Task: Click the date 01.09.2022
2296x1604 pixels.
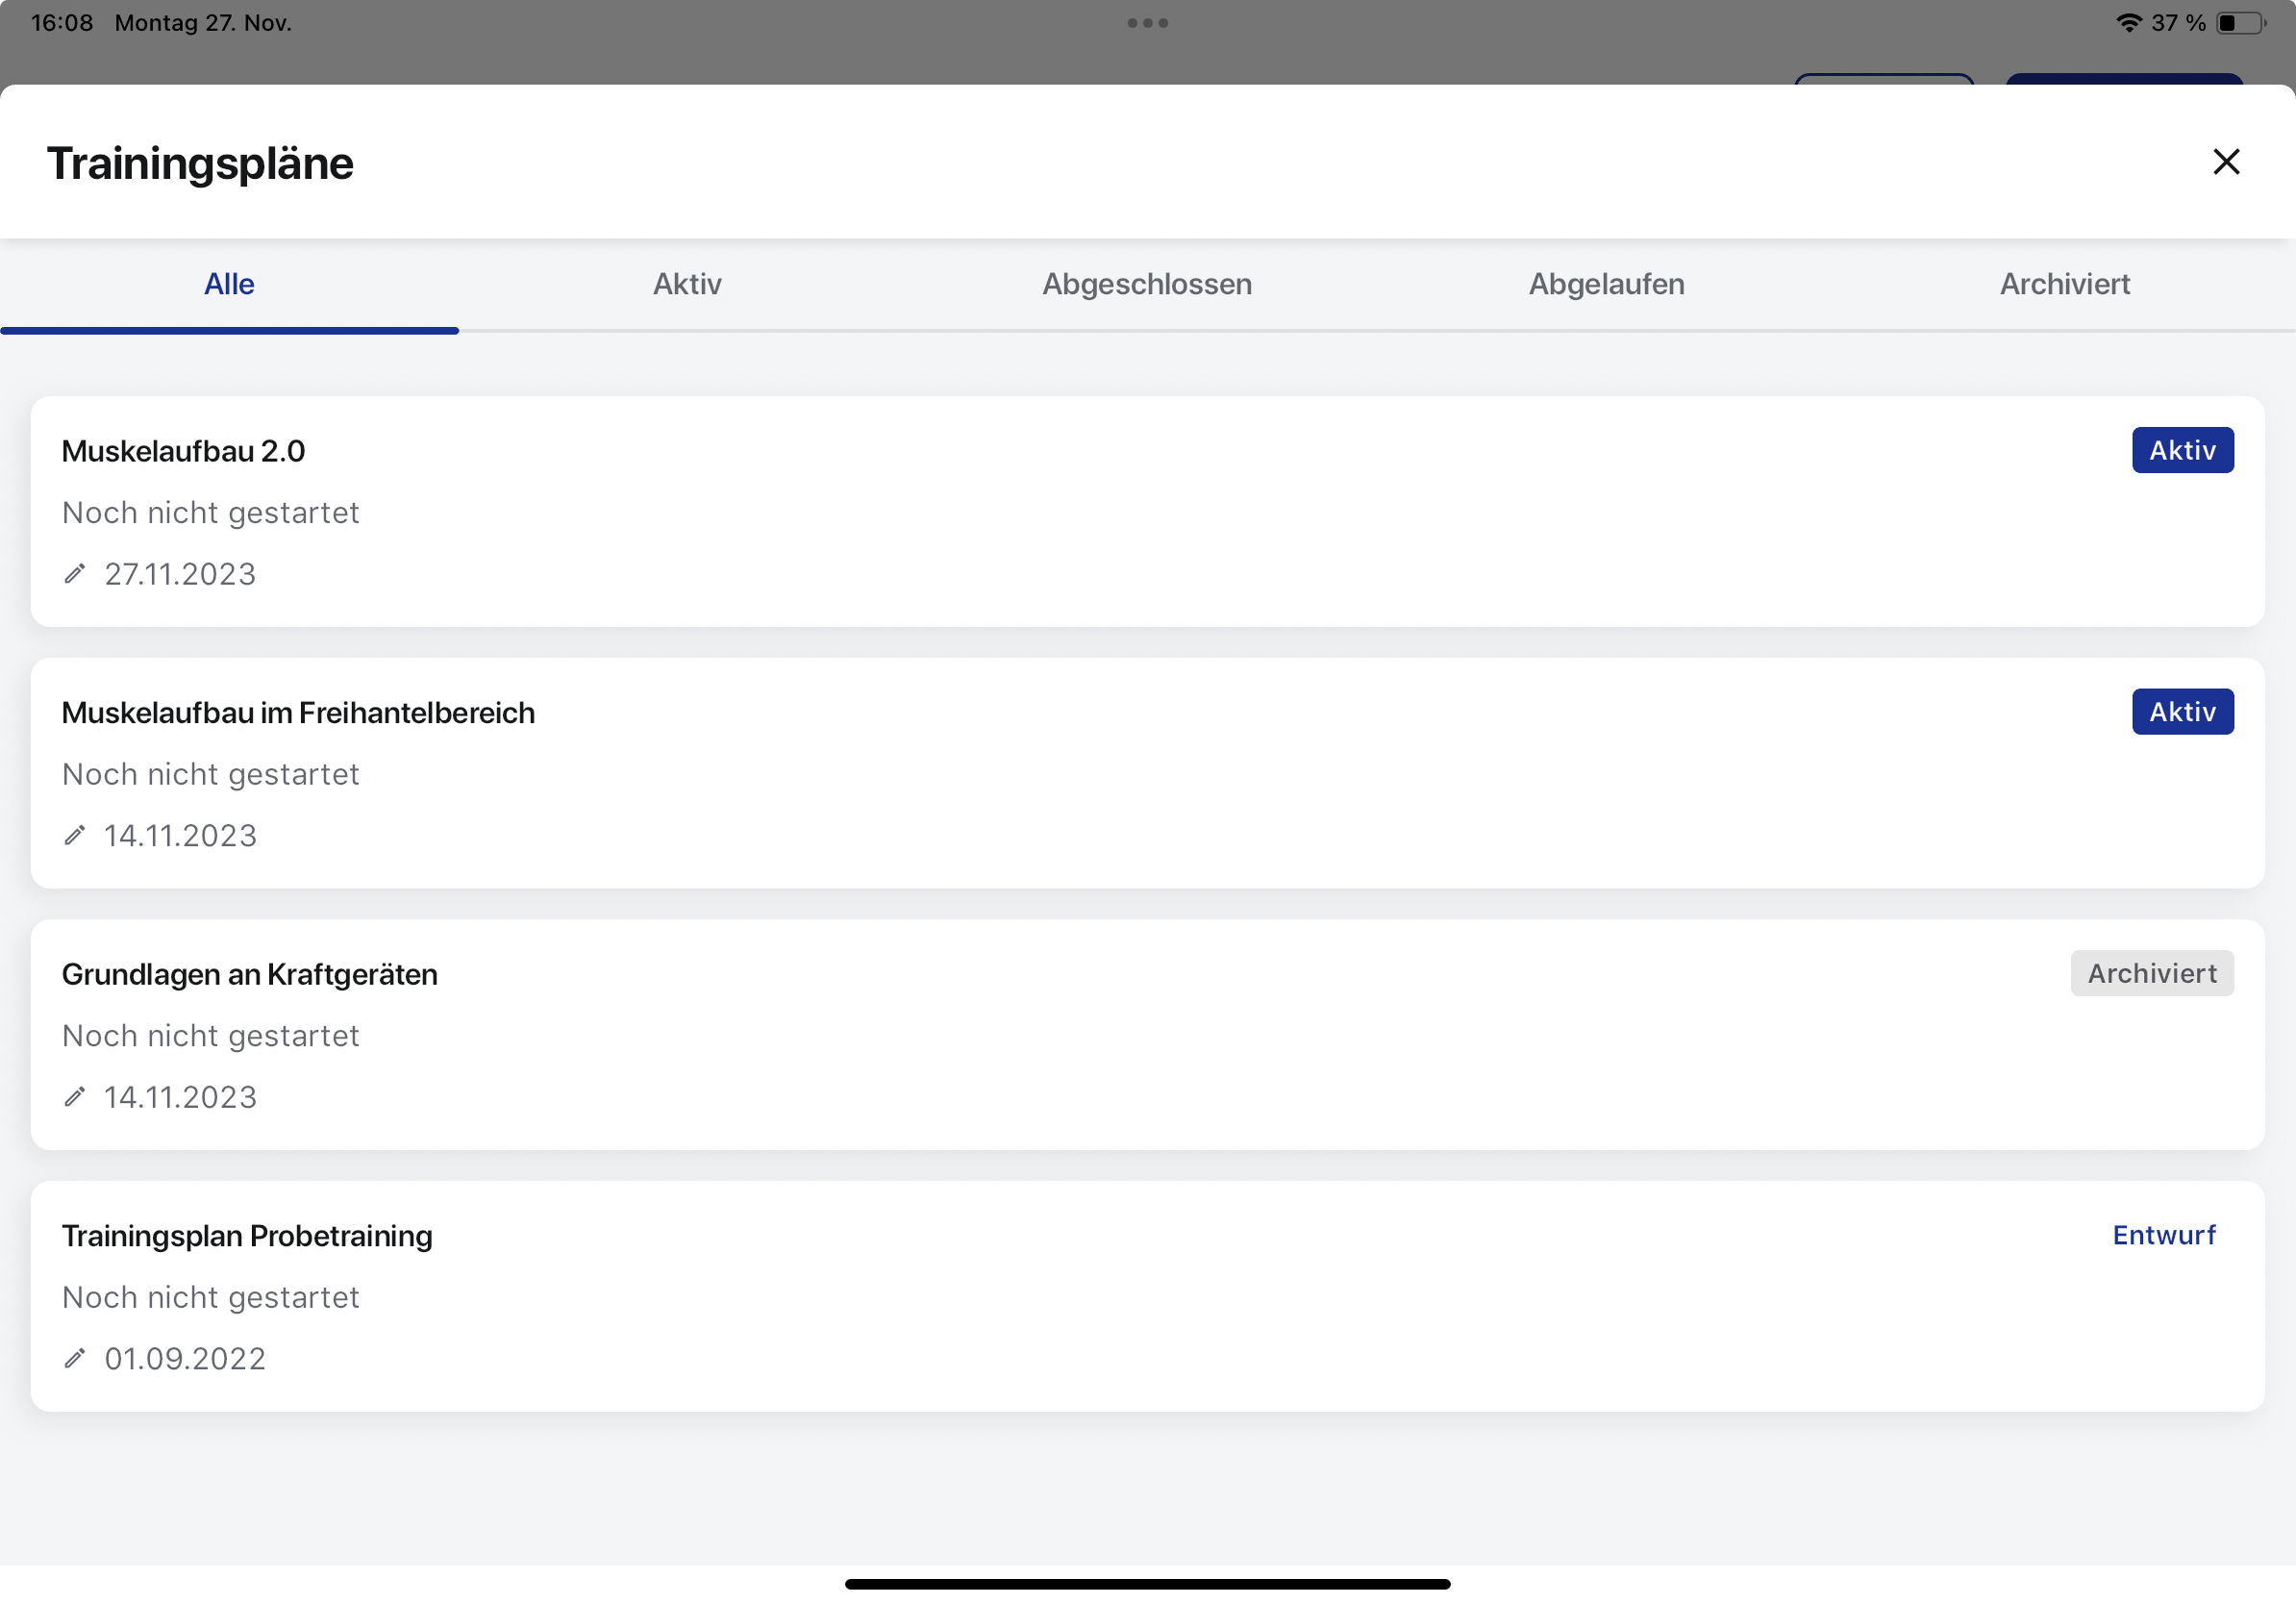Action: (185, 1358)
